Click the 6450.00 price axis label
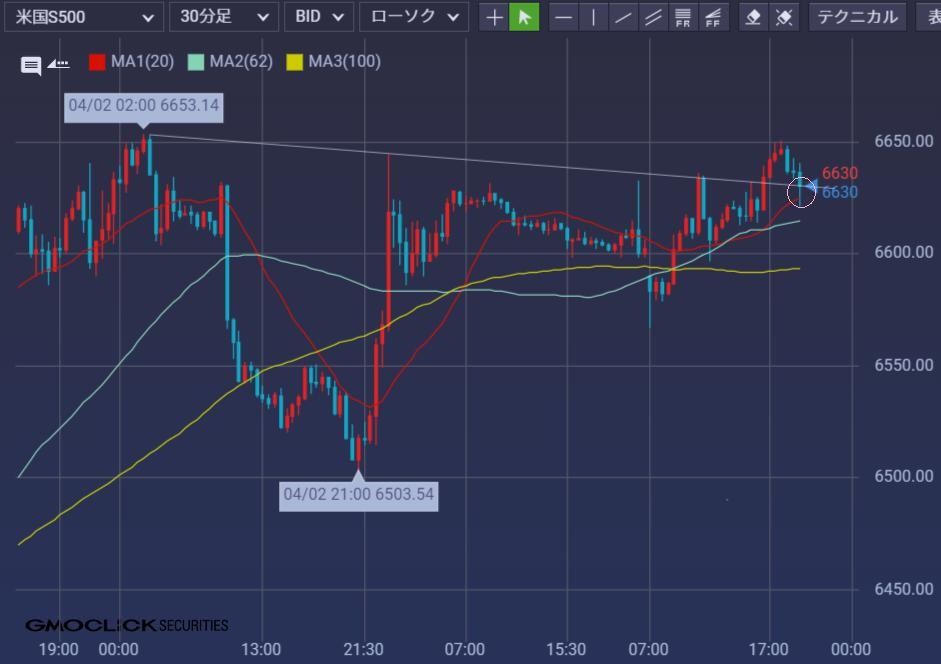The image size is (941, 664). tap(904, 589)
